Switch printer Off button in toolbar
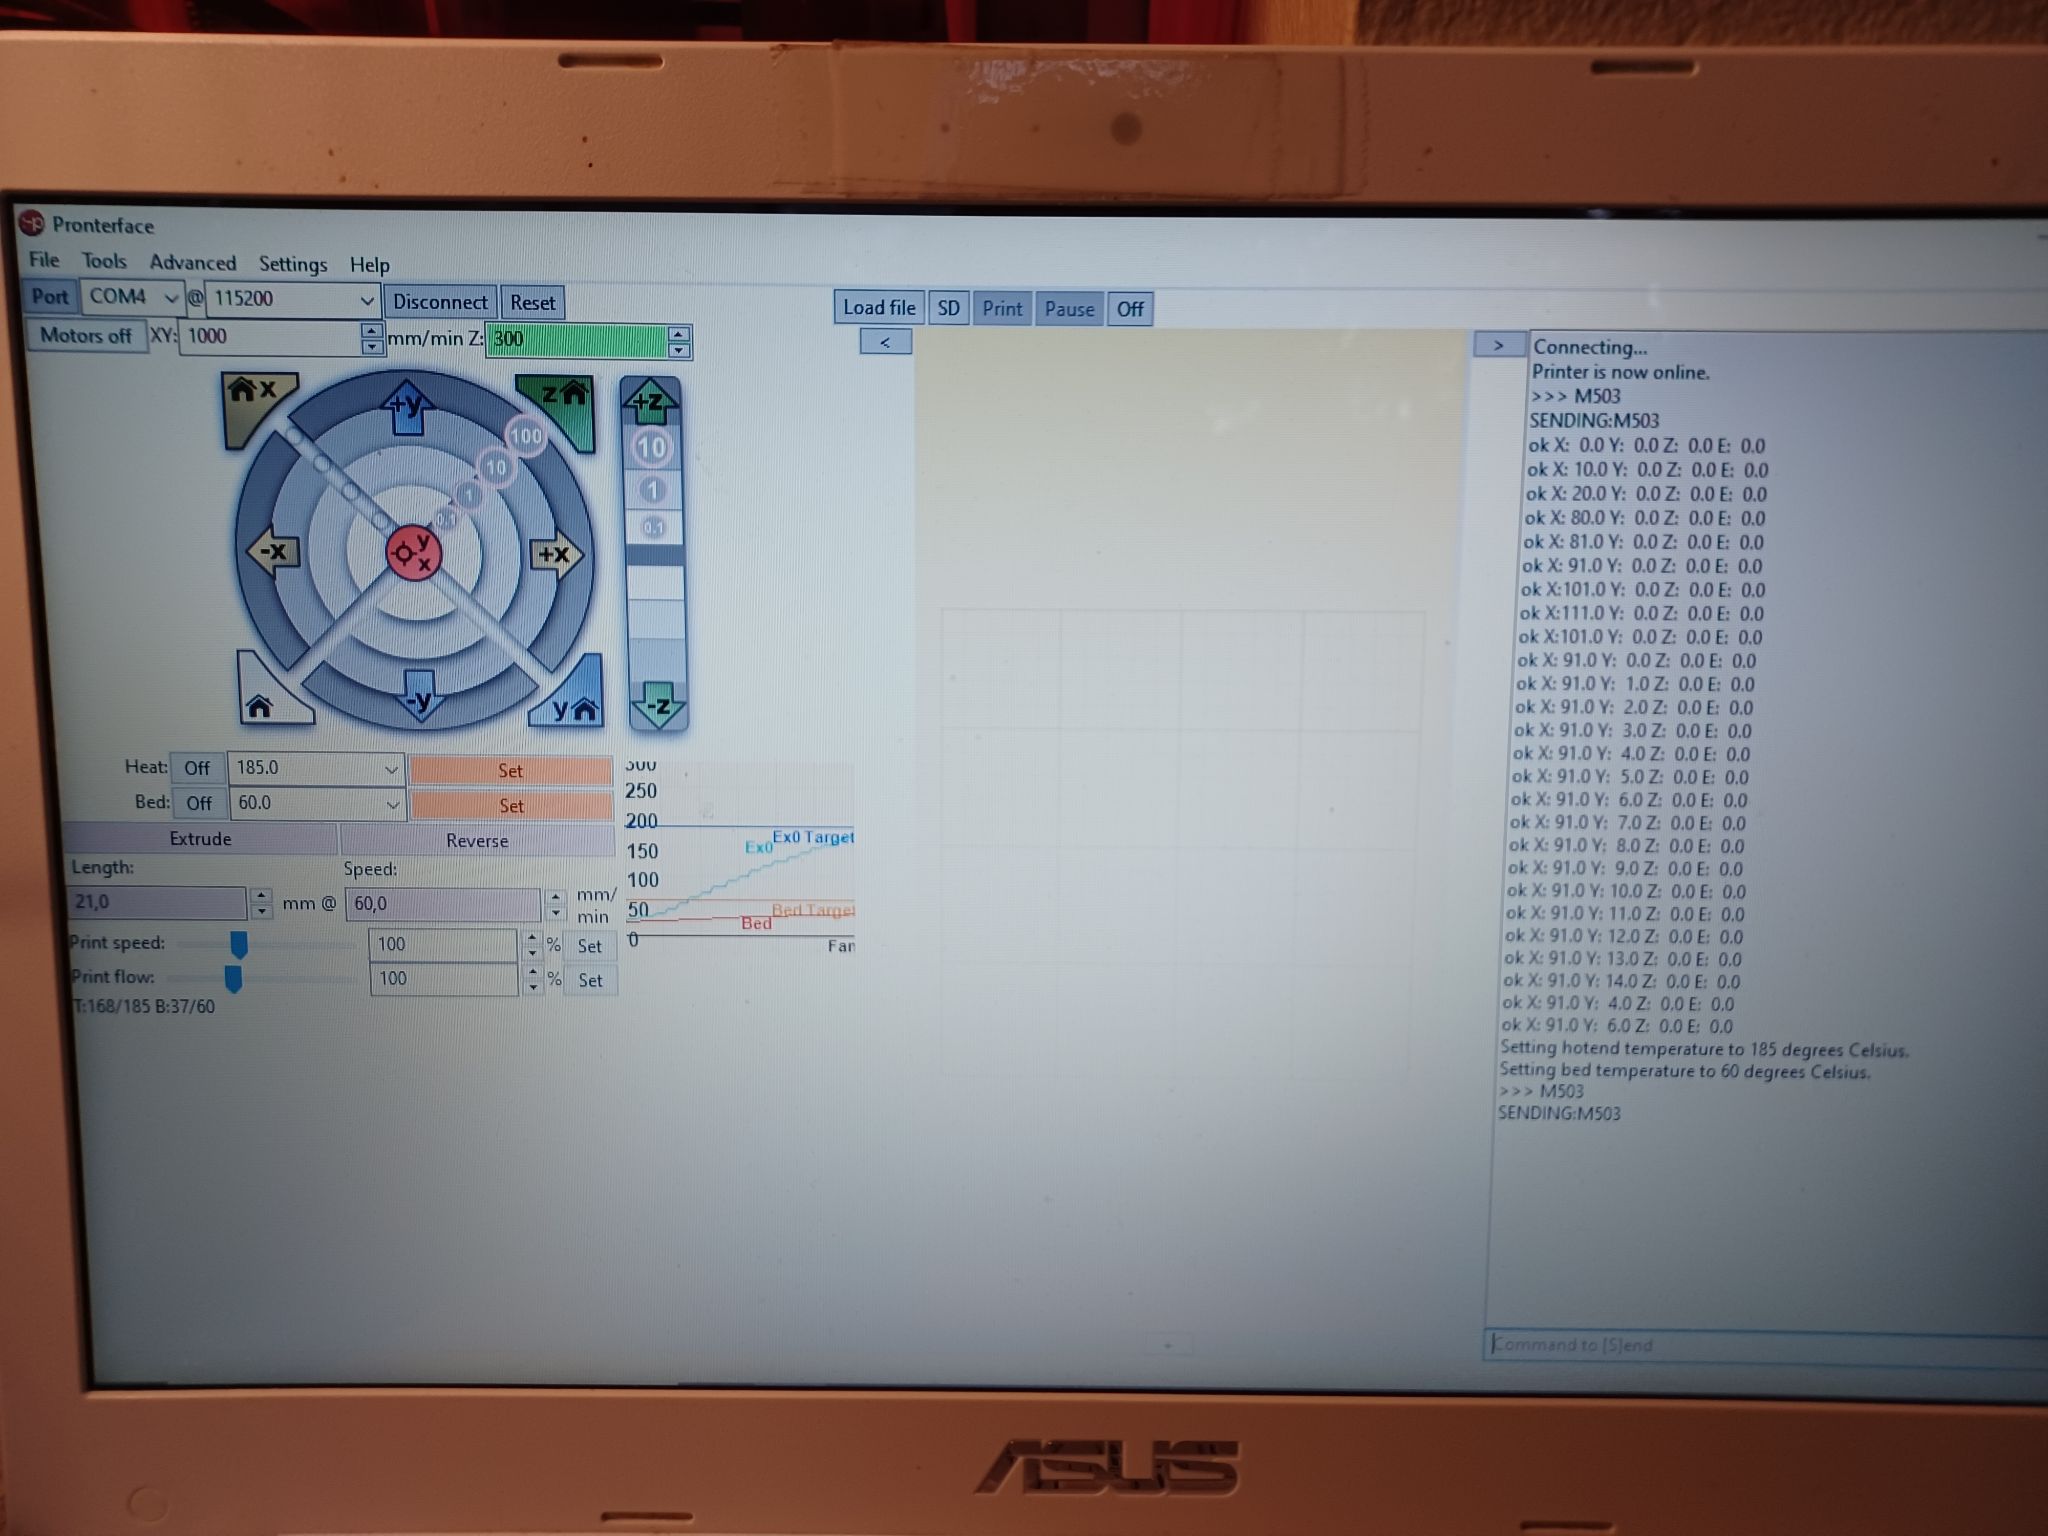This screenshot has height=1536, width=2048. (x=1130, y=309)
